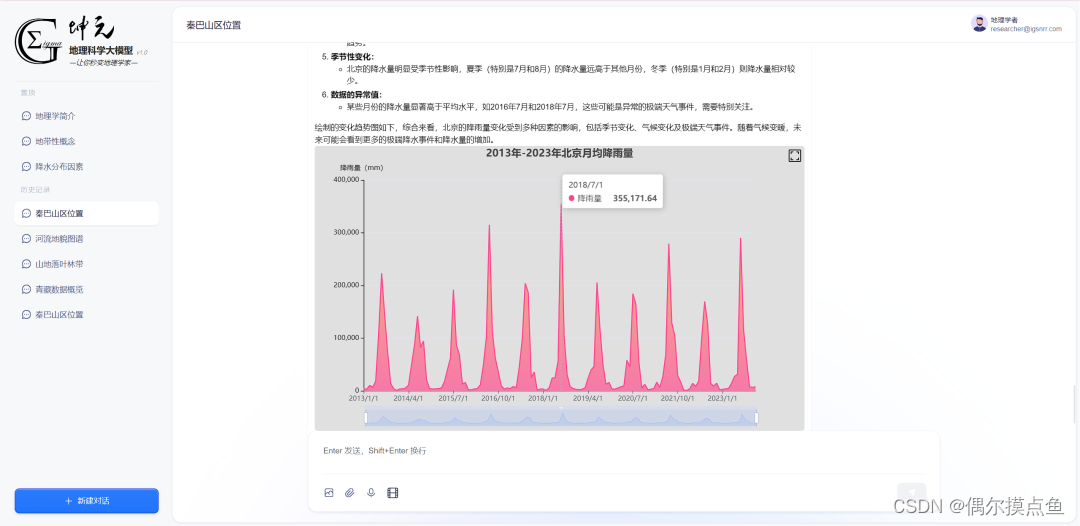Click the chart title 2013年-2023年北京月均降雨量
The height and width of the screenshot is (526, 1080).
coord(559,154)
